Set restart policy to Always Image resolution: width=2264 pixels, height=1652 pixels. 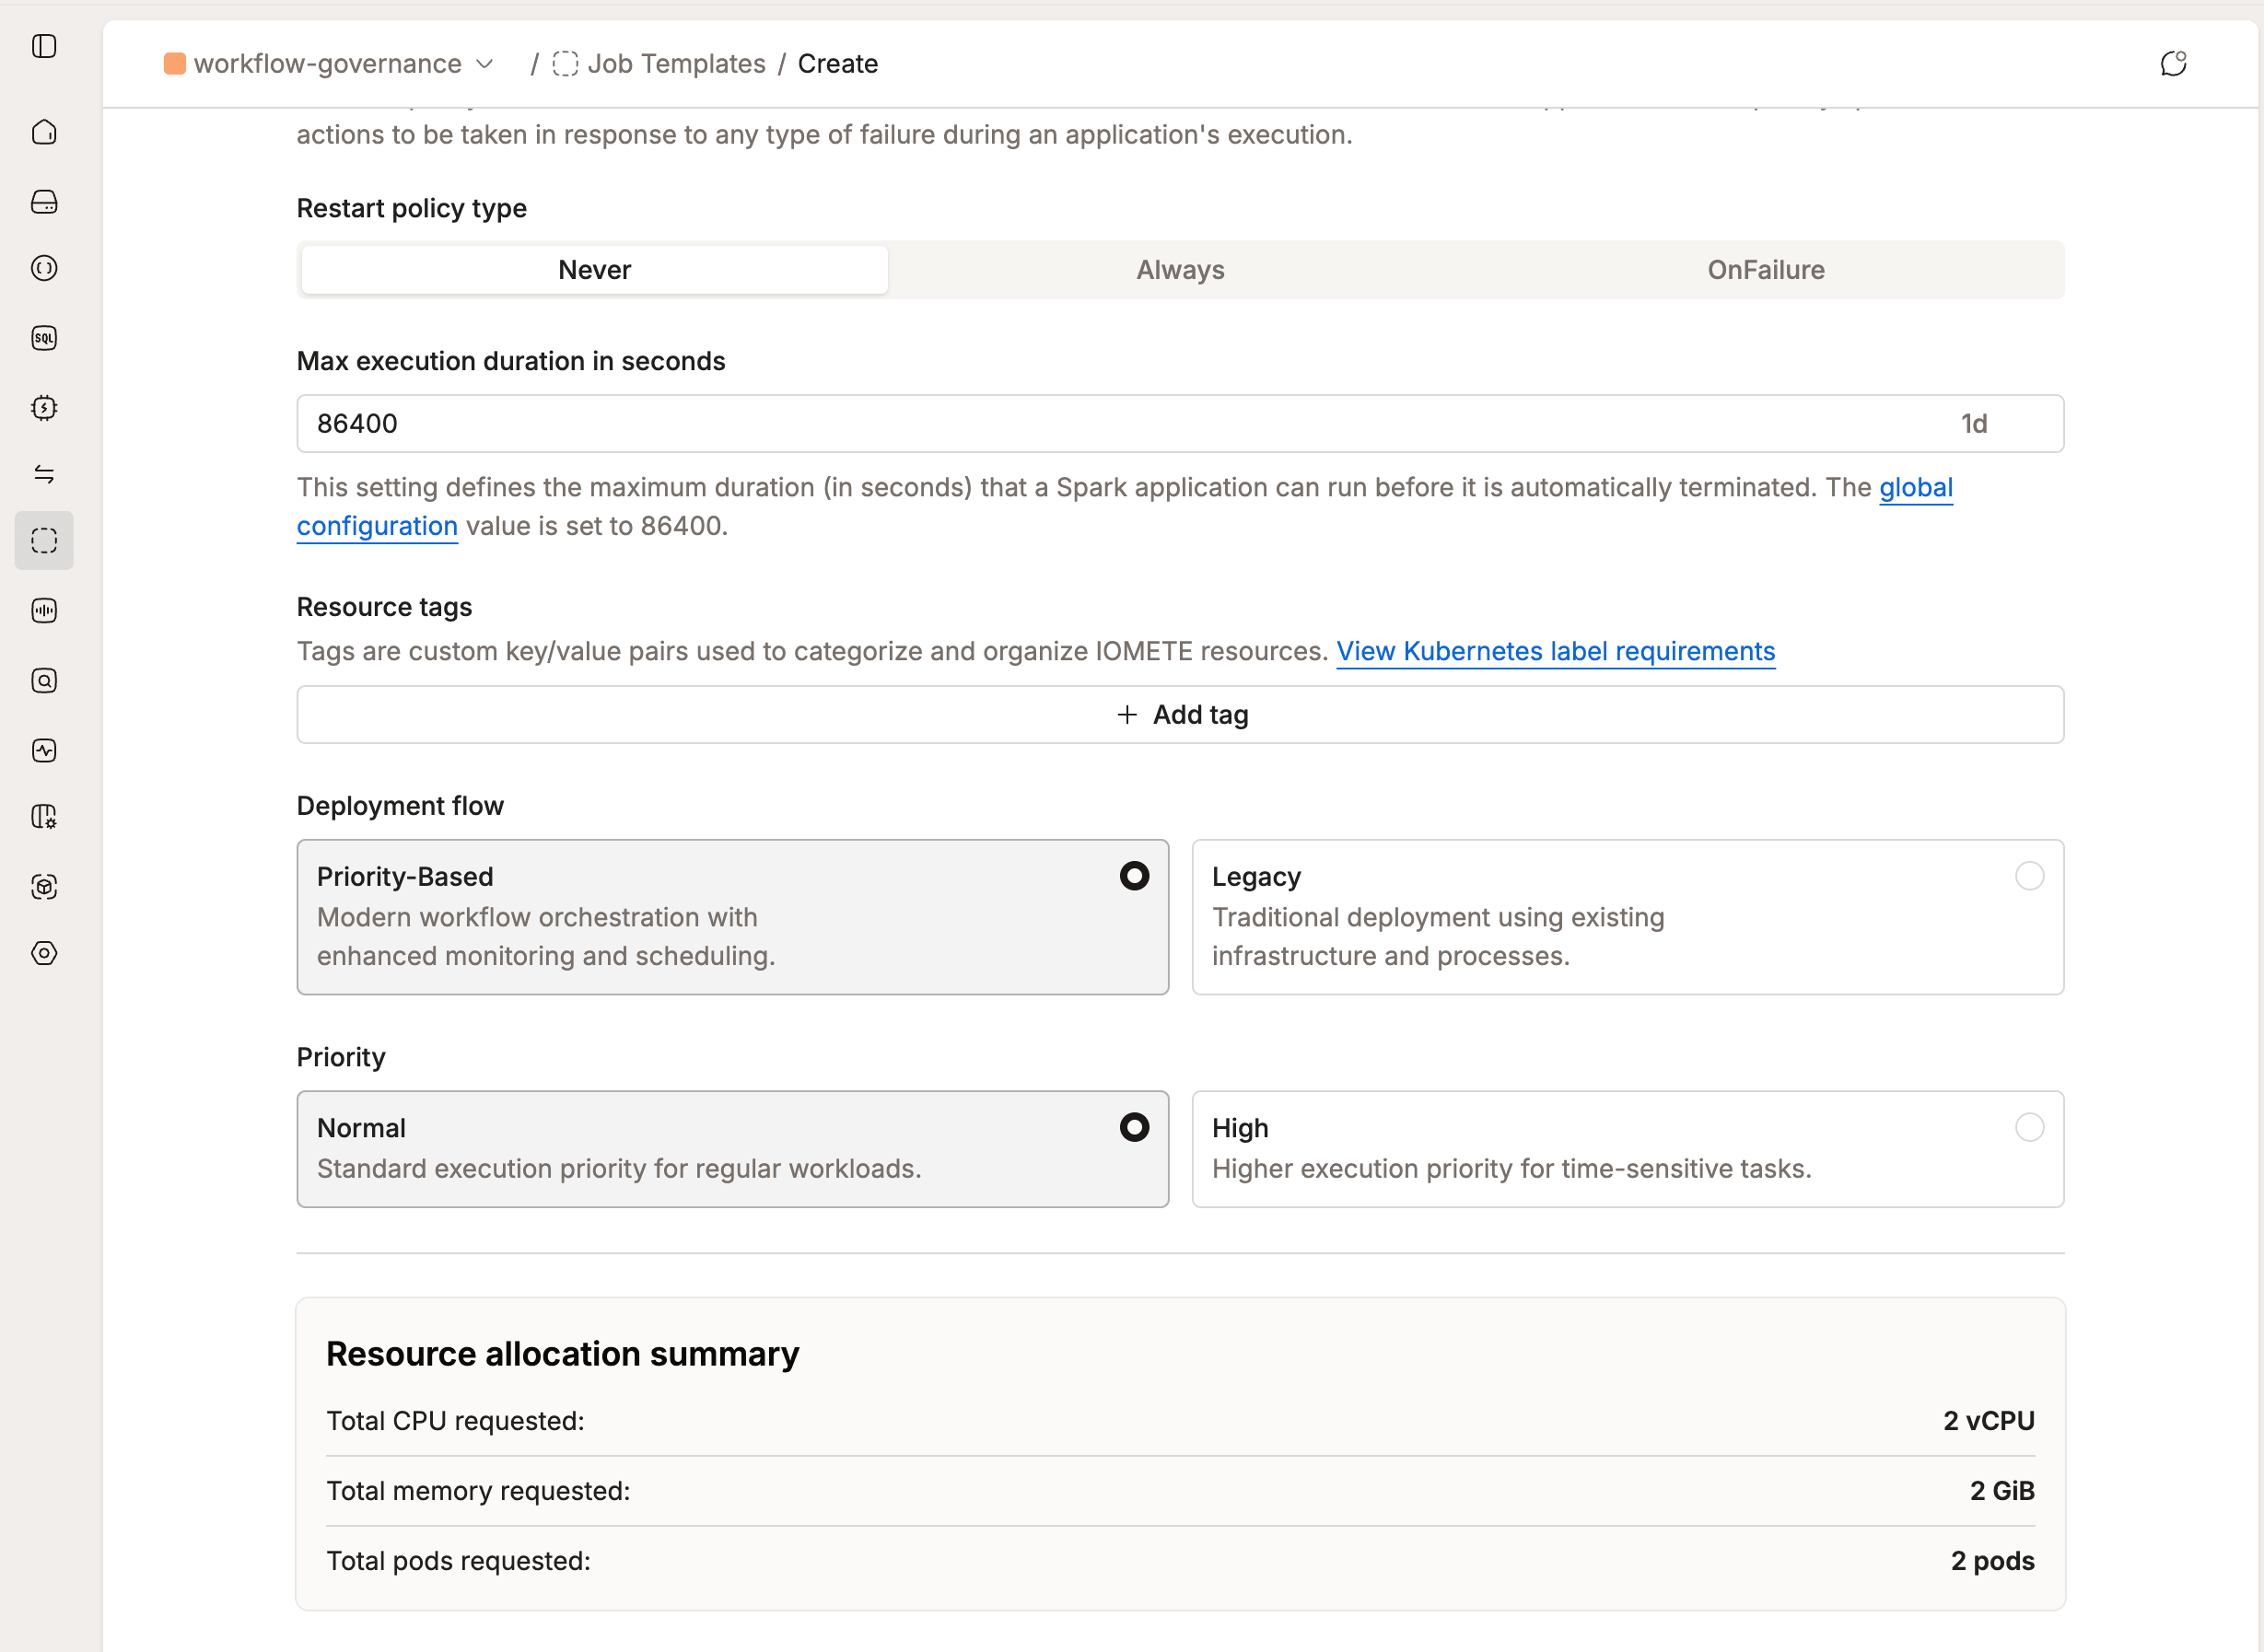pyautogui.click(x=1180, y=270)
